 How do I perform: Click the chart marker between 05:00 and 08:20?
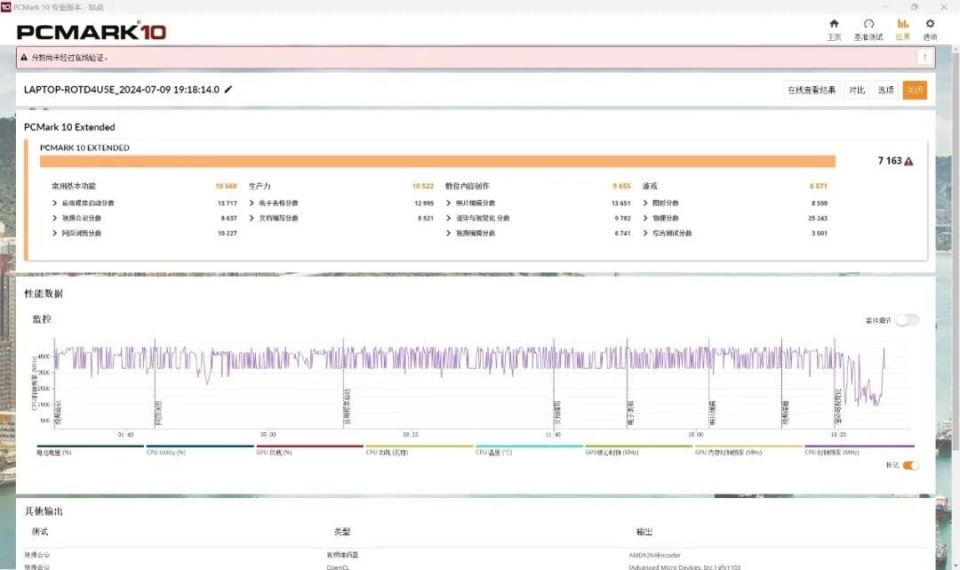347,407
